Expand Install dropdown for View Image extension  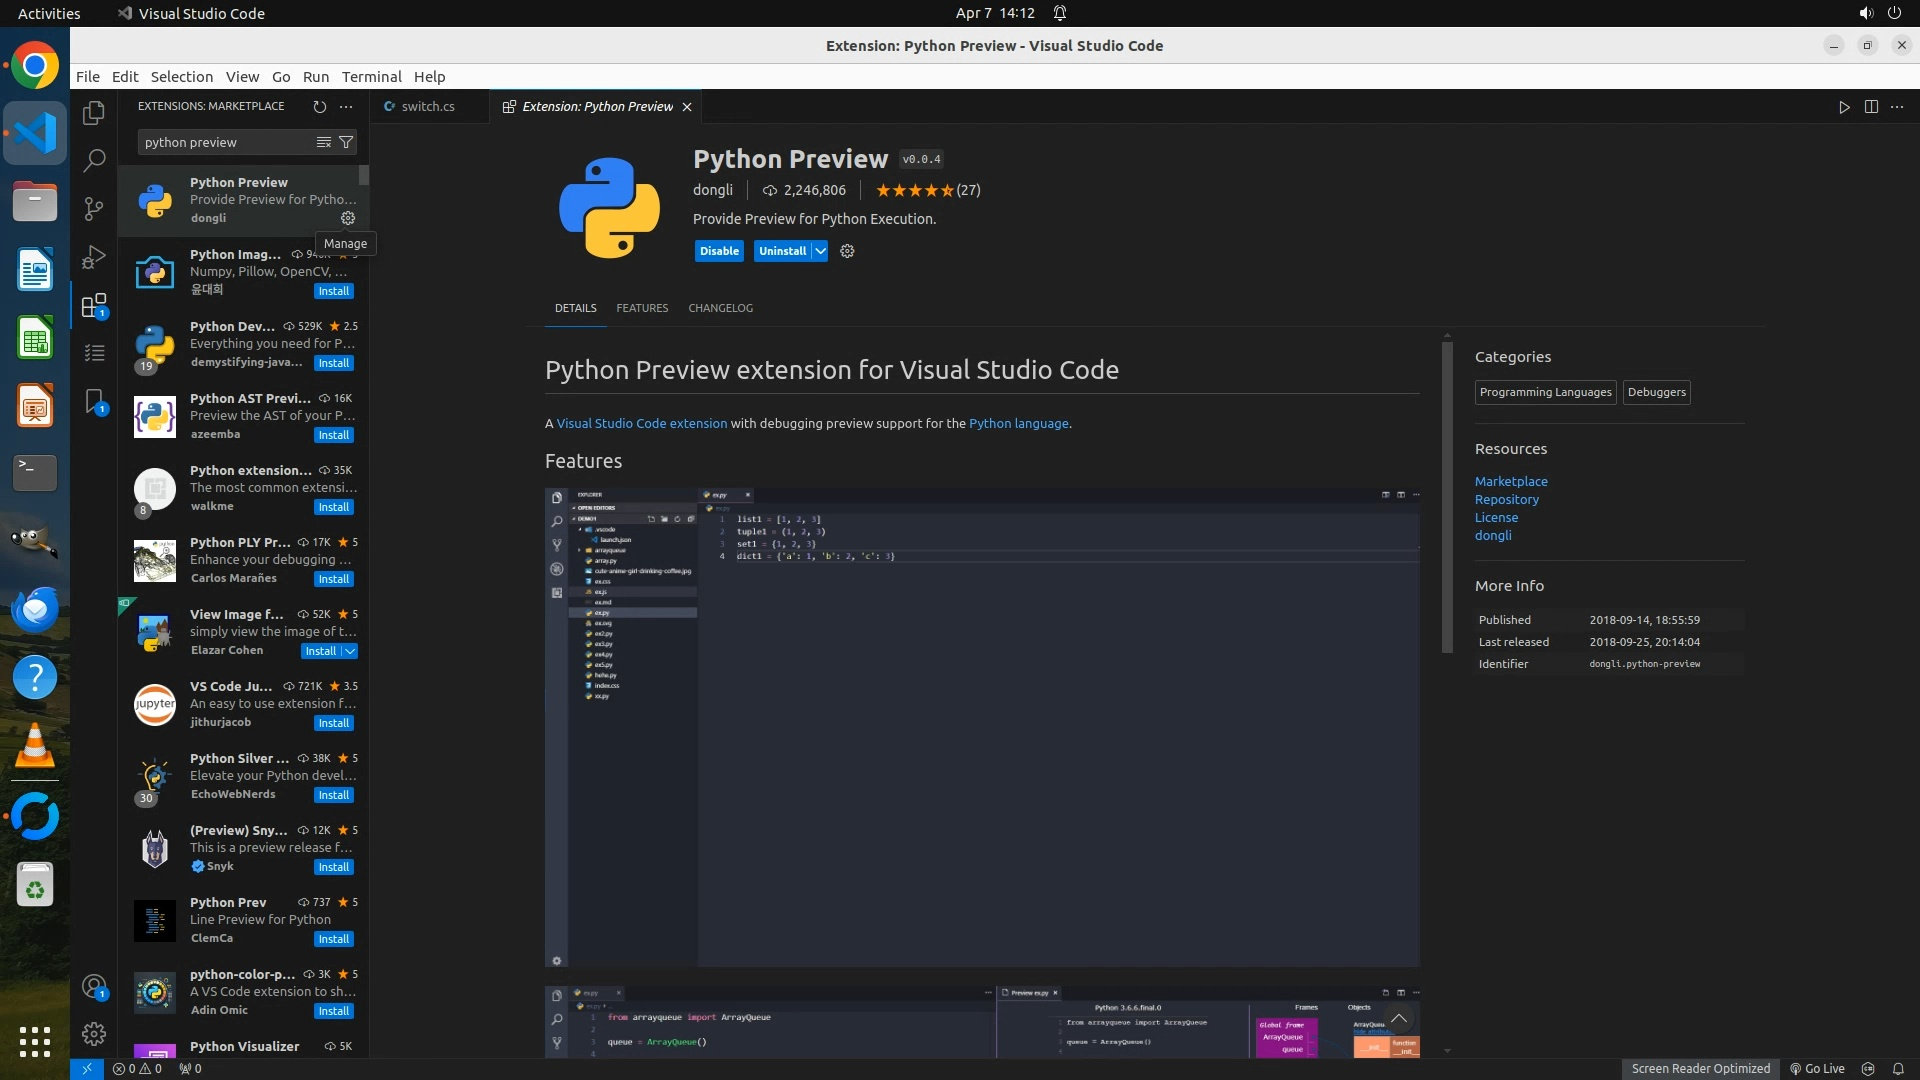(350, 651)
